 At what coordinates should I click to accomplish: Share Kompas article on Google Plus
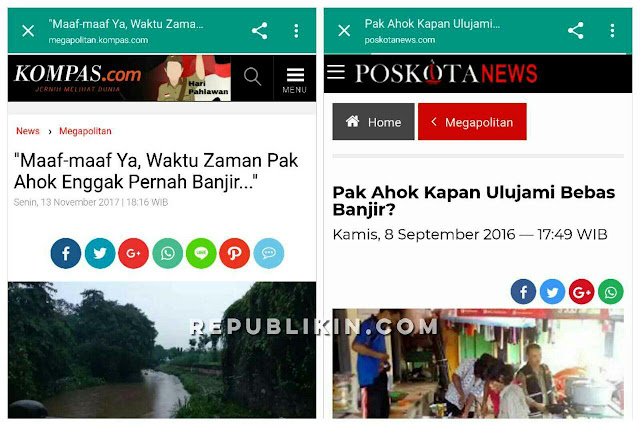click(x=133, y=253)
